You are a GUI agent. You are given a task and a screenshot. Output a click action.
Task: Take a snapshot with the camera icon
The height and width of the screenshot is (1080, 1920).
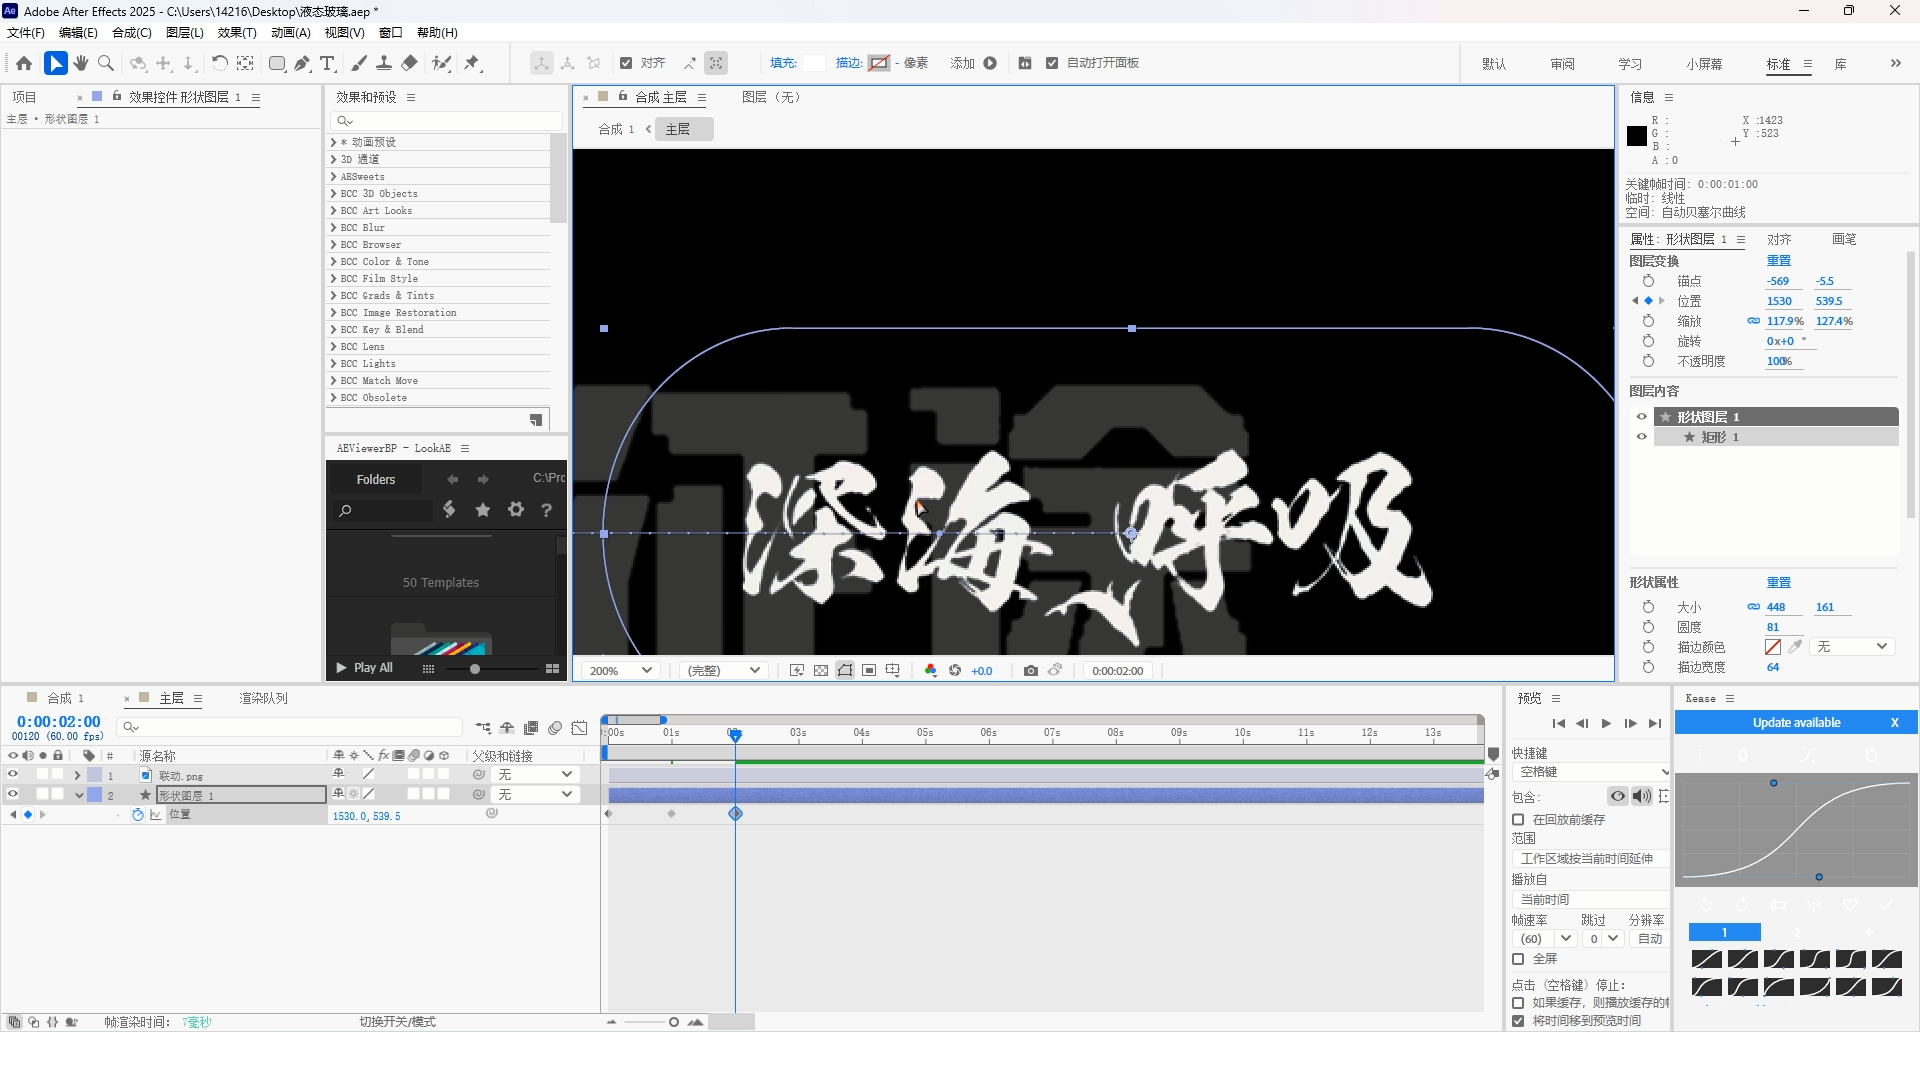(x=1030, y=670)
